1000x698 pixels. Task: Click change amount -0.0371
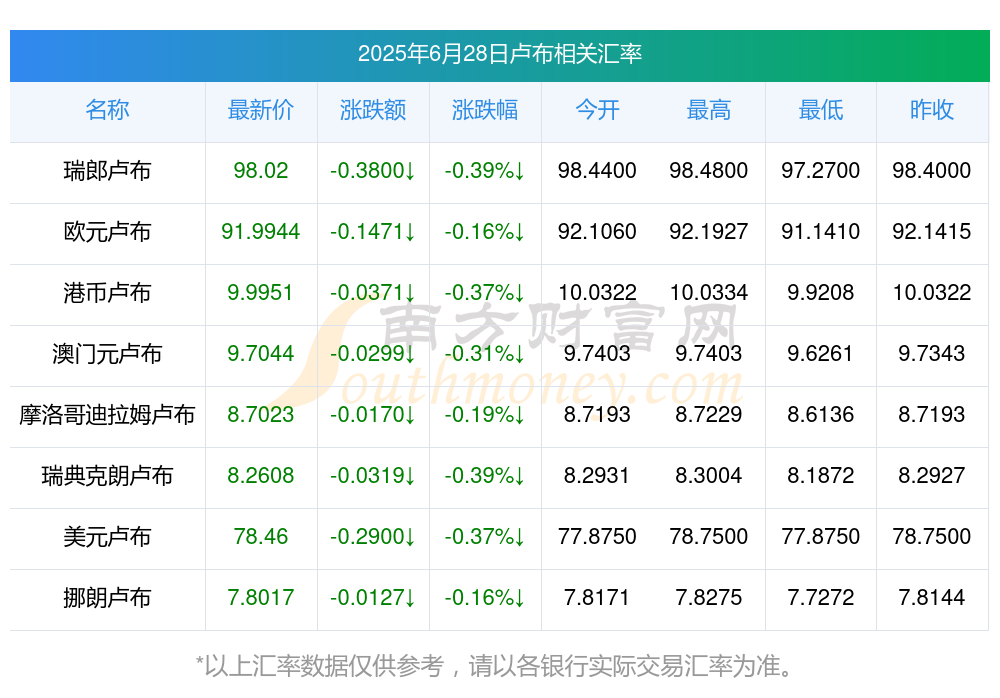click(x=373, y=292)
